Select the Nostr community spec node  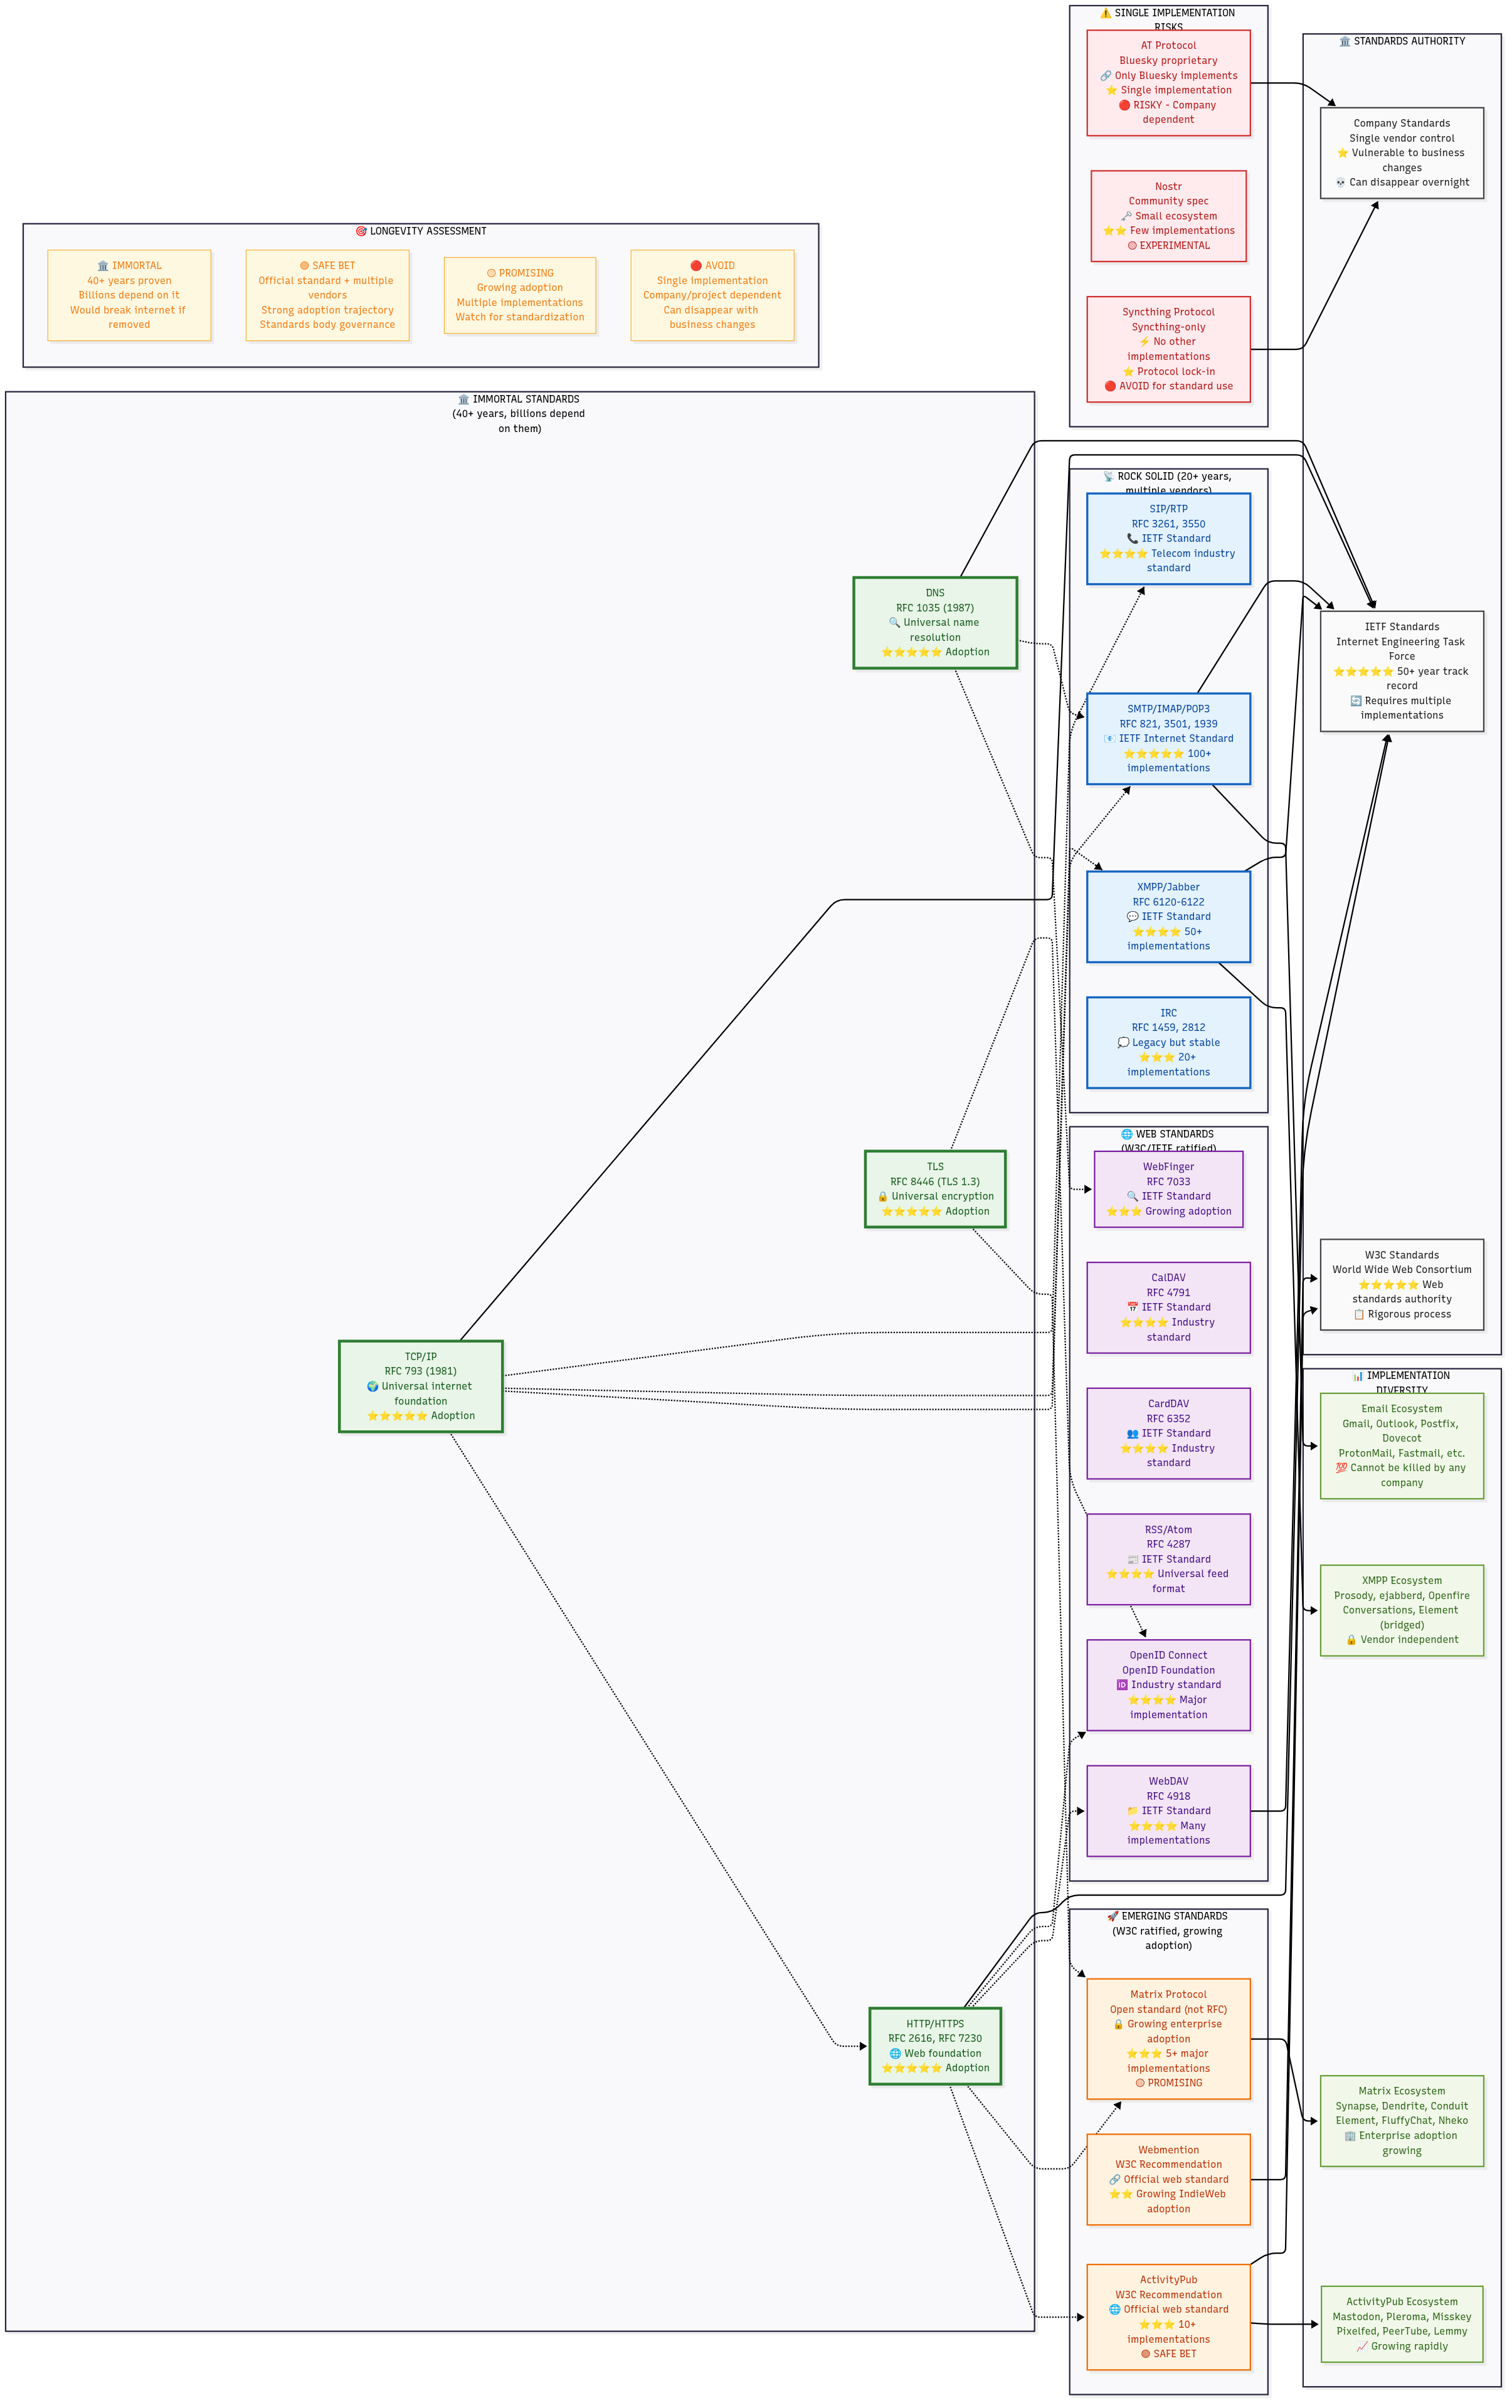point(1168,216)
